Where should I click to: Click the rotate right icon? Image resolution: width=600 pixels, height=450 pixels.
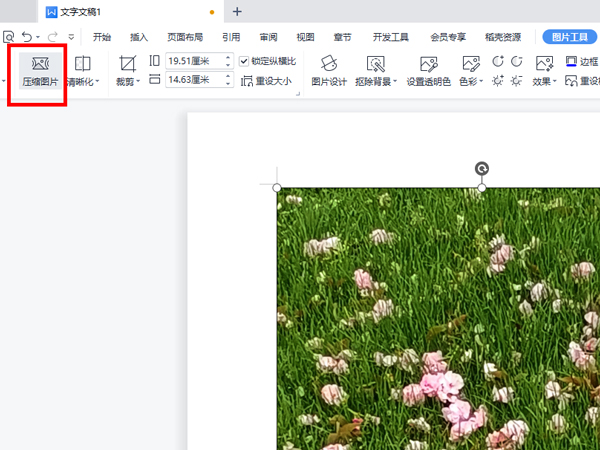517,61
